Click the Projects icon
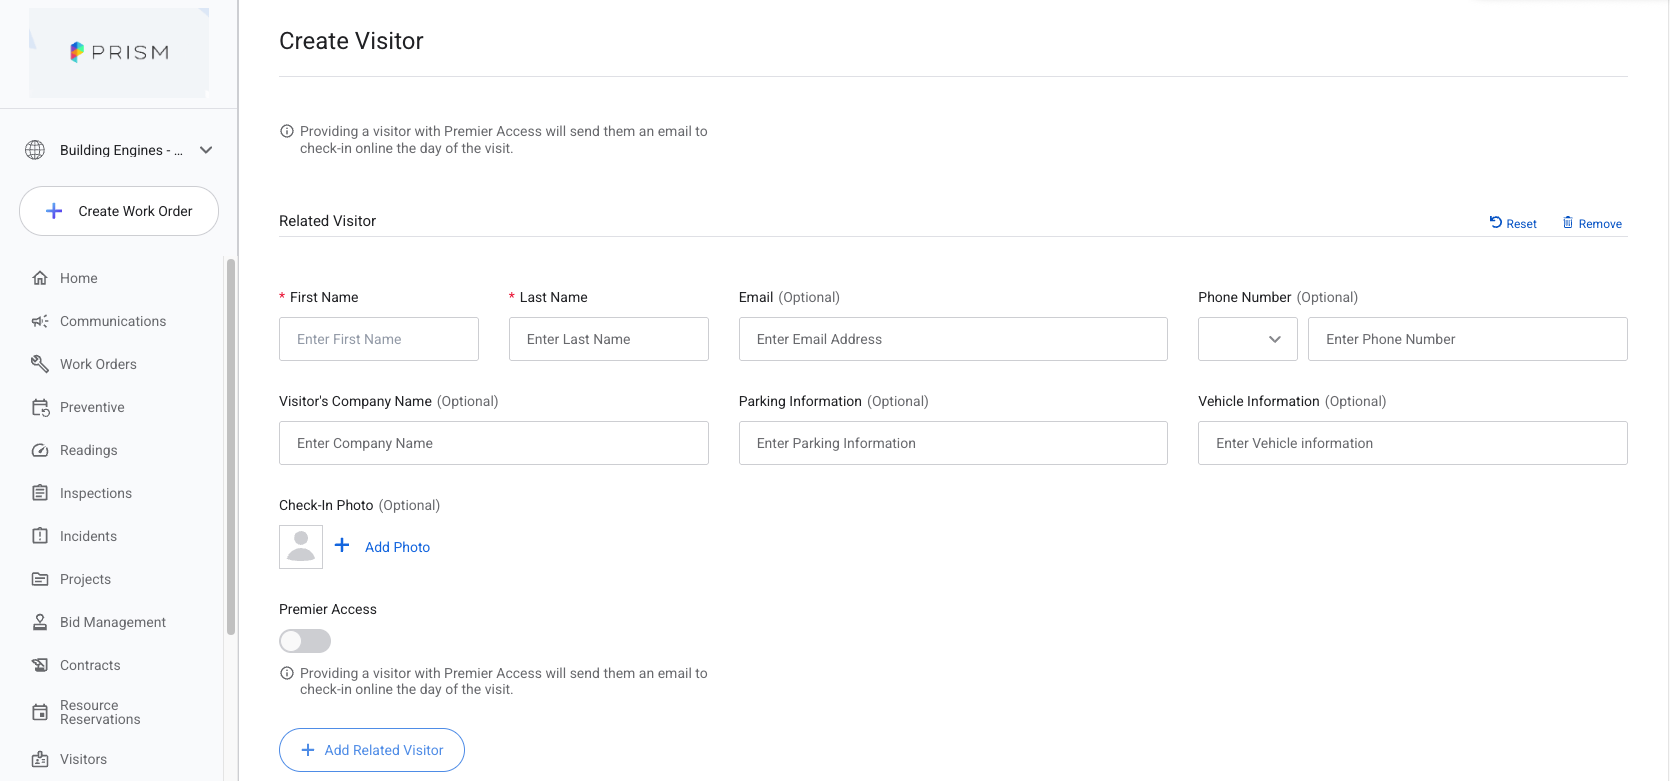The height and width of the screenshot is (781, 1670). click(40, 579)
